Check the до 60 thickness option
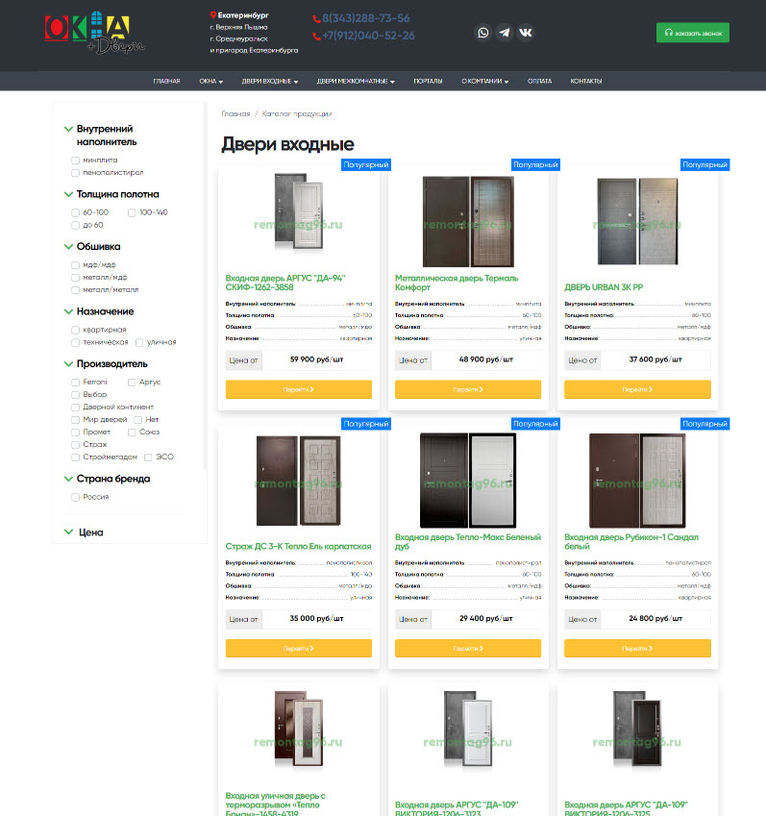766x816 pixels. click(75, 225)
